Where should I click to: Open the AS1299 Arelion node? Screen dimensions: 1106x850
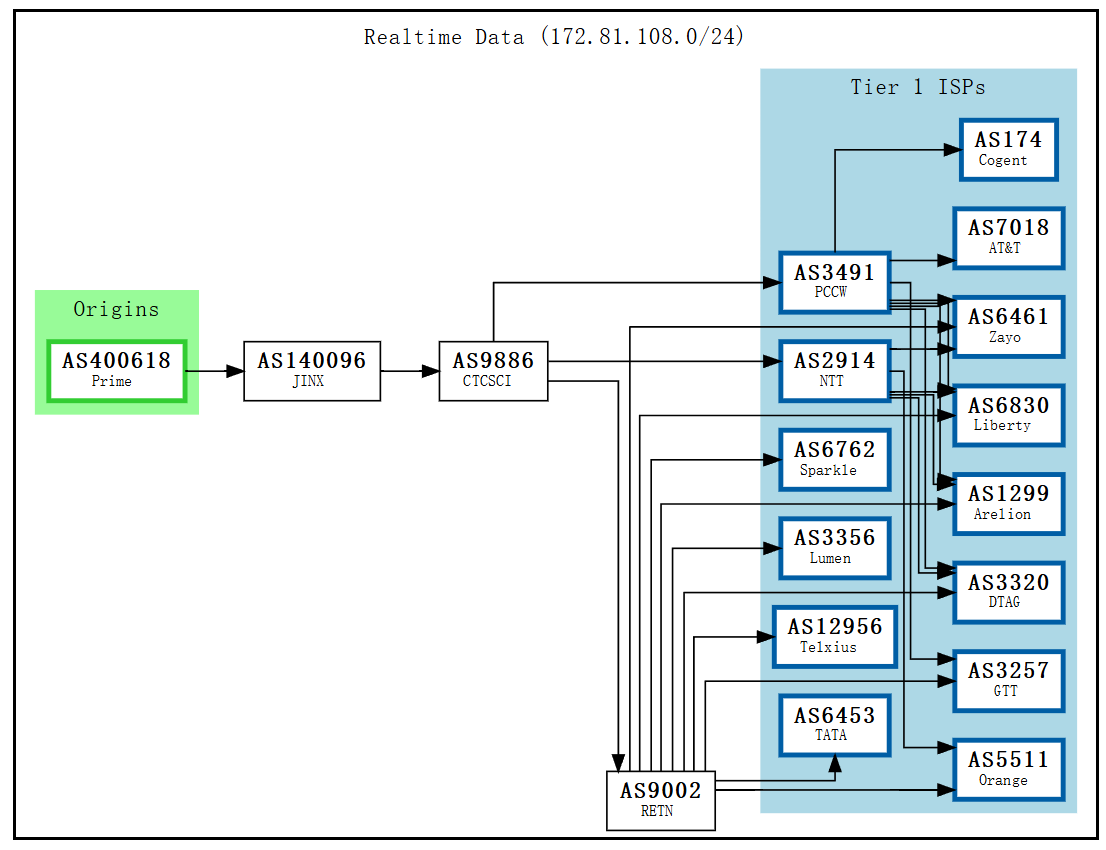click(x=1008, y=503)
